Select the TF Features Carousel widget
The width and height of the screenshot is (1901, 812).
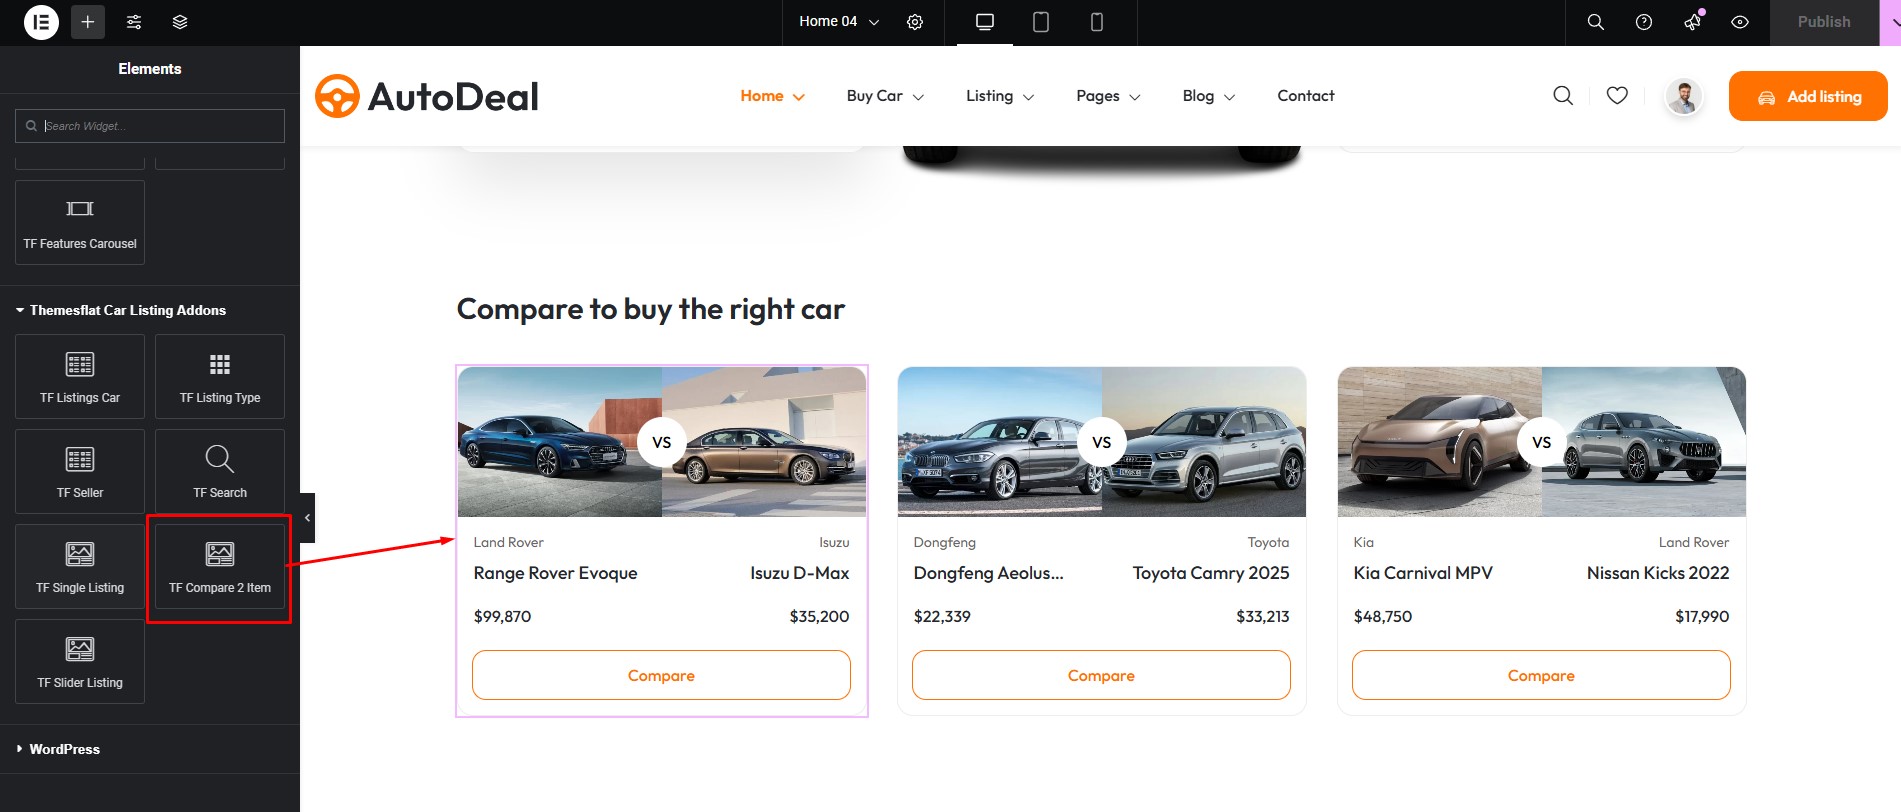80,222
